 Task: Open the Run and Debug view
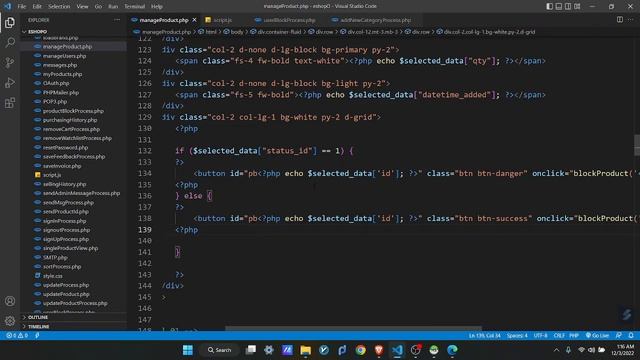[10, 83]
